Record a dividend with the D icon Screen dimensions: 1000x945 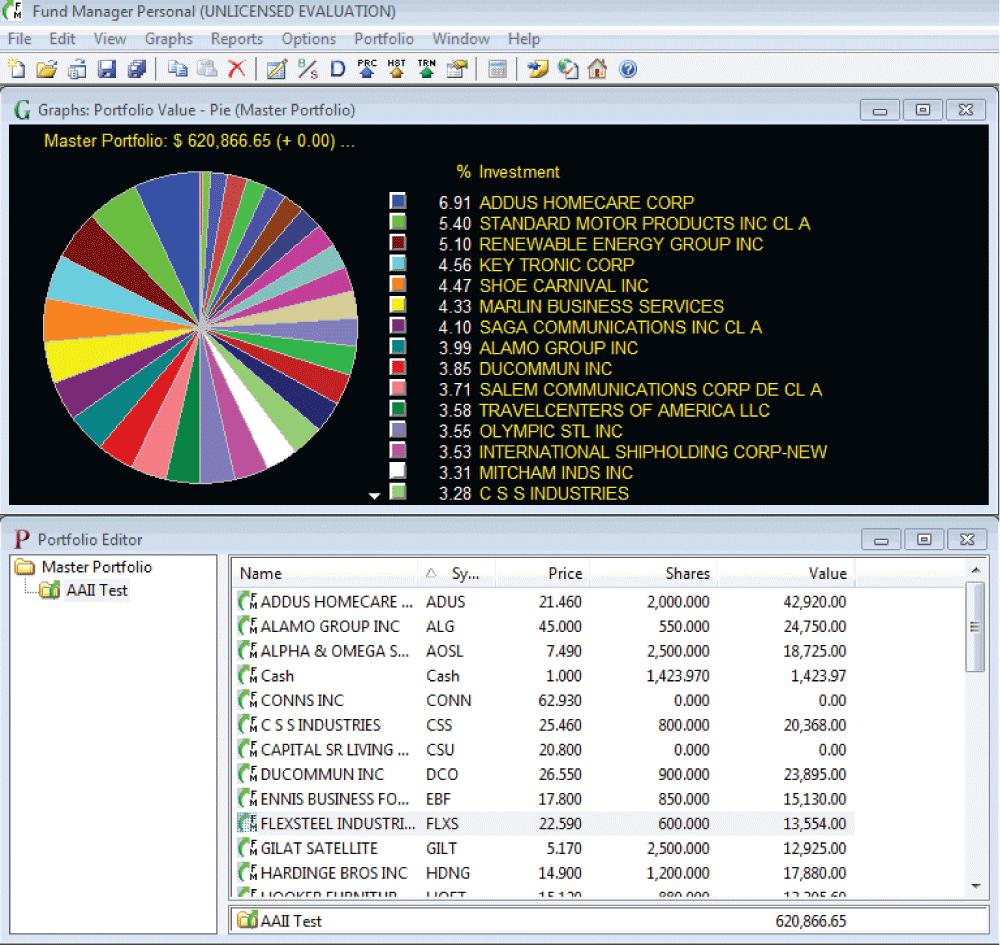click(337, 69)
